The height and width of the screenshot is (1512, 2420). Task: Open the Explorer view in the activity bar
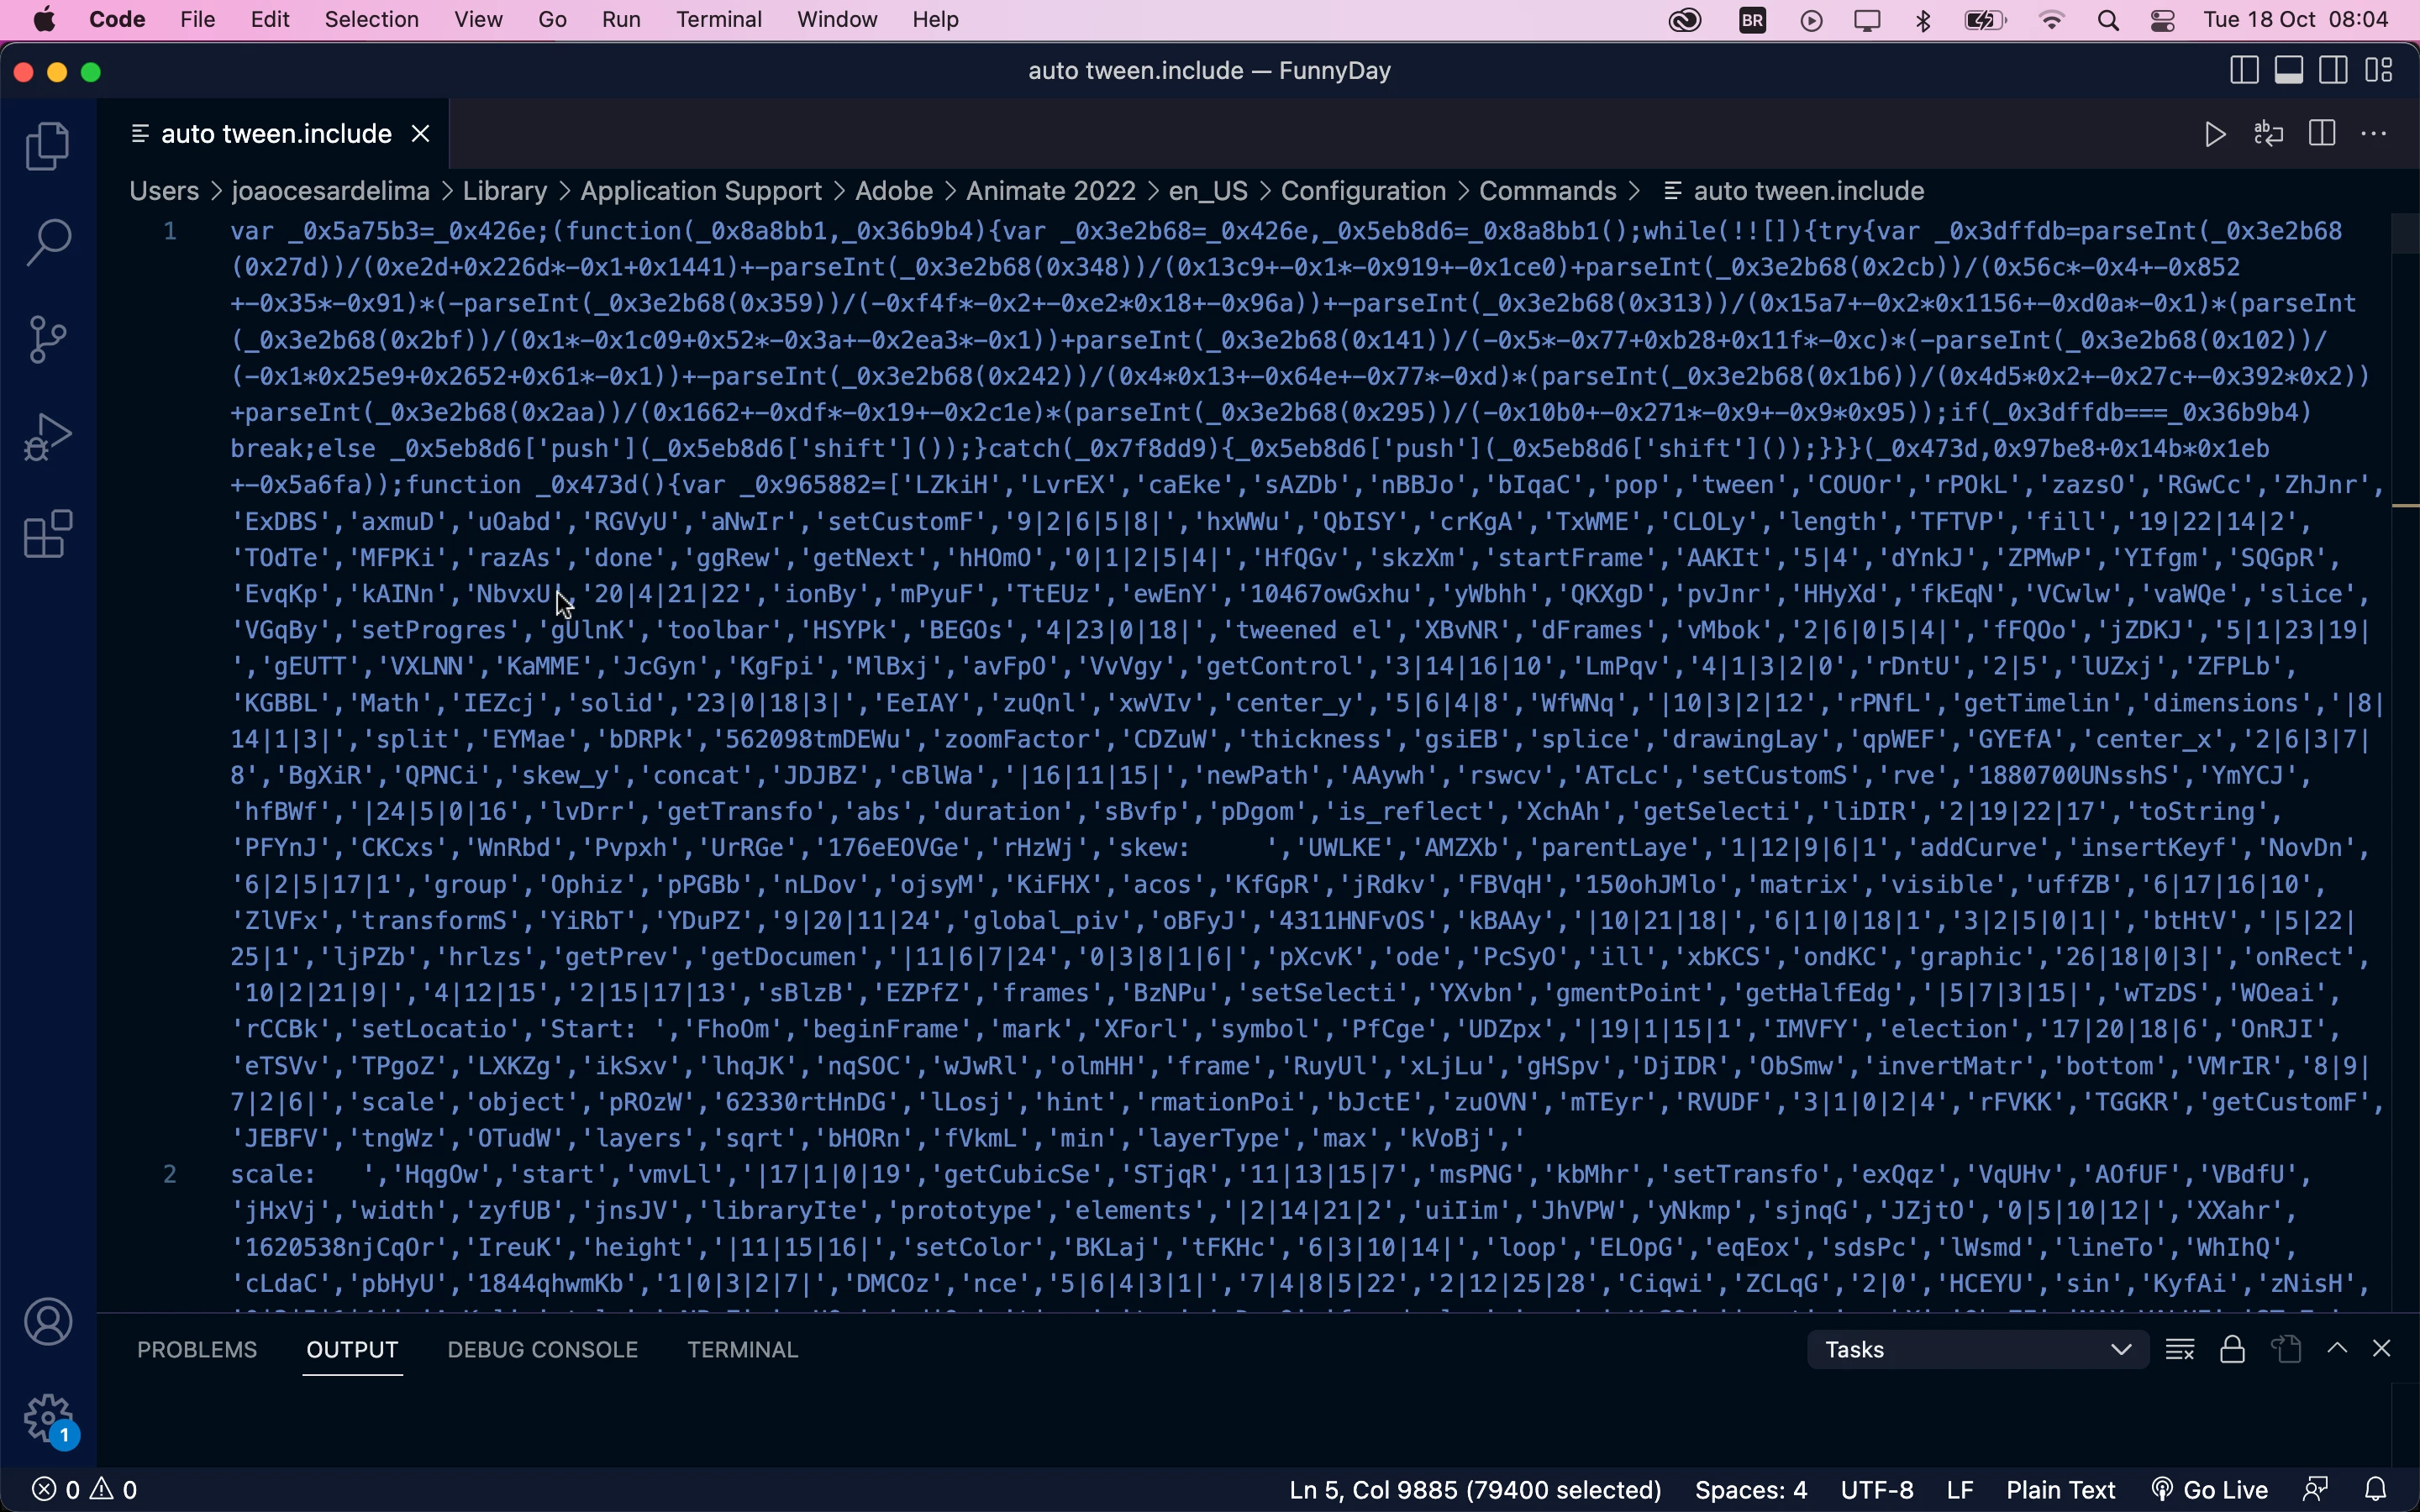[x=47, y=146]
